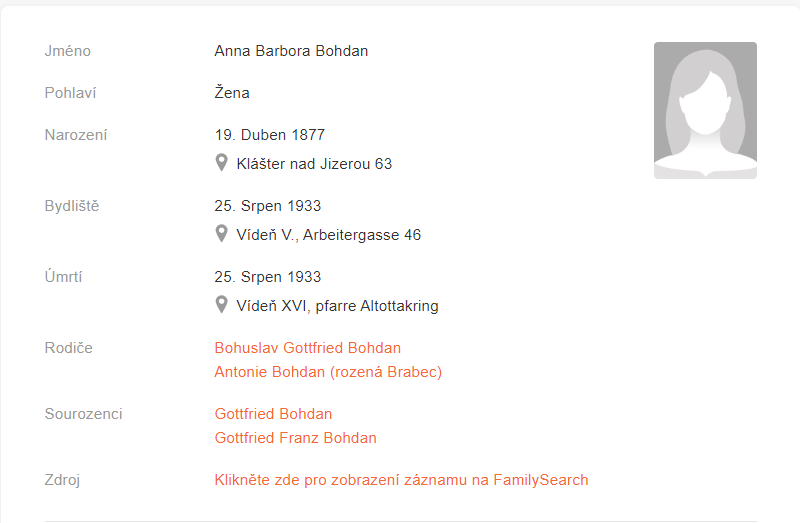Click the FamilySearch source record link
Screen dimensions: 800x523
(402, 480)
